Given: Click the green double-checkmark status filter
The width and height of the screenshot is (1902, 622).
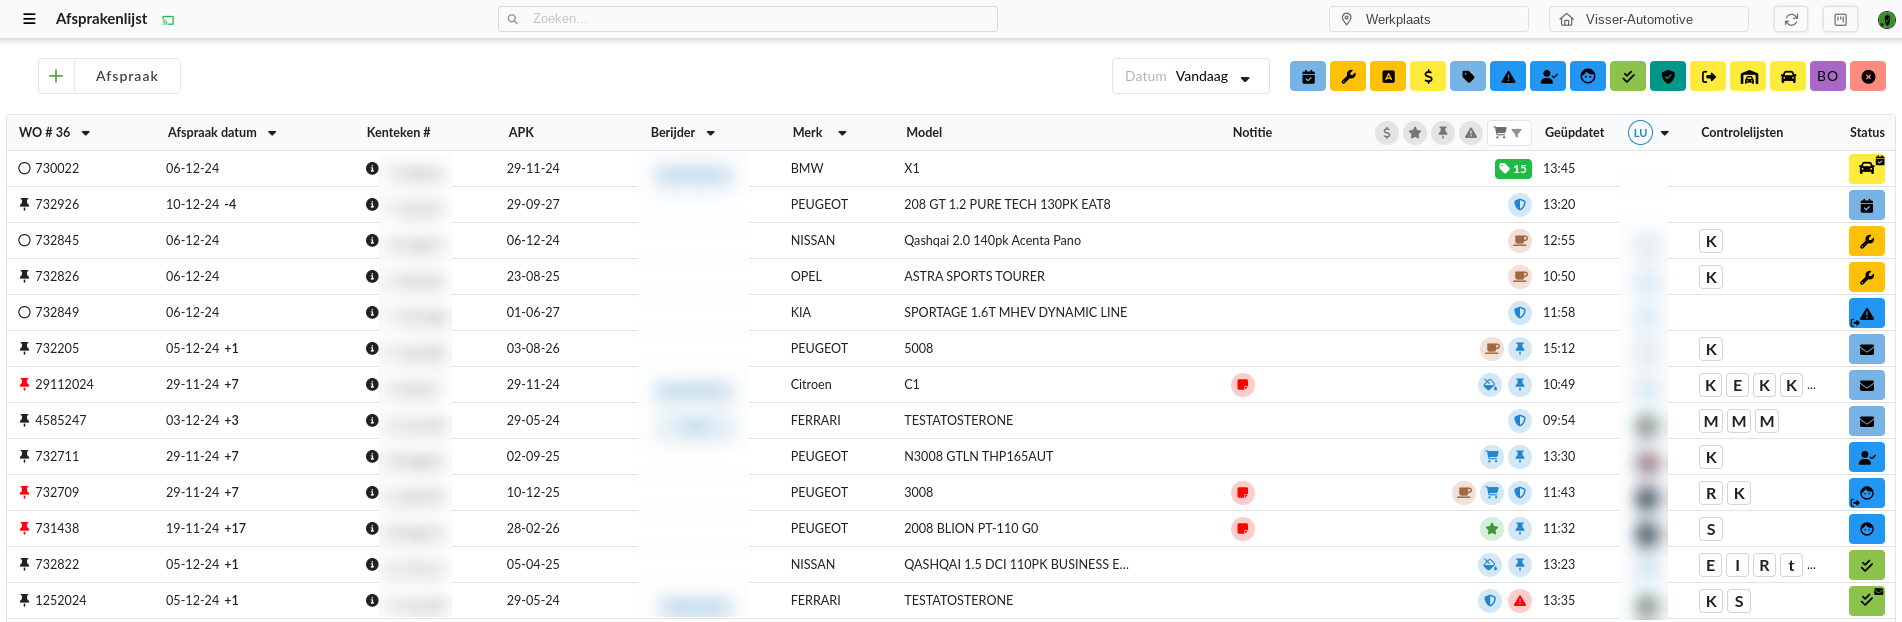Looking at the screenshot, I should coord(1628,77).
